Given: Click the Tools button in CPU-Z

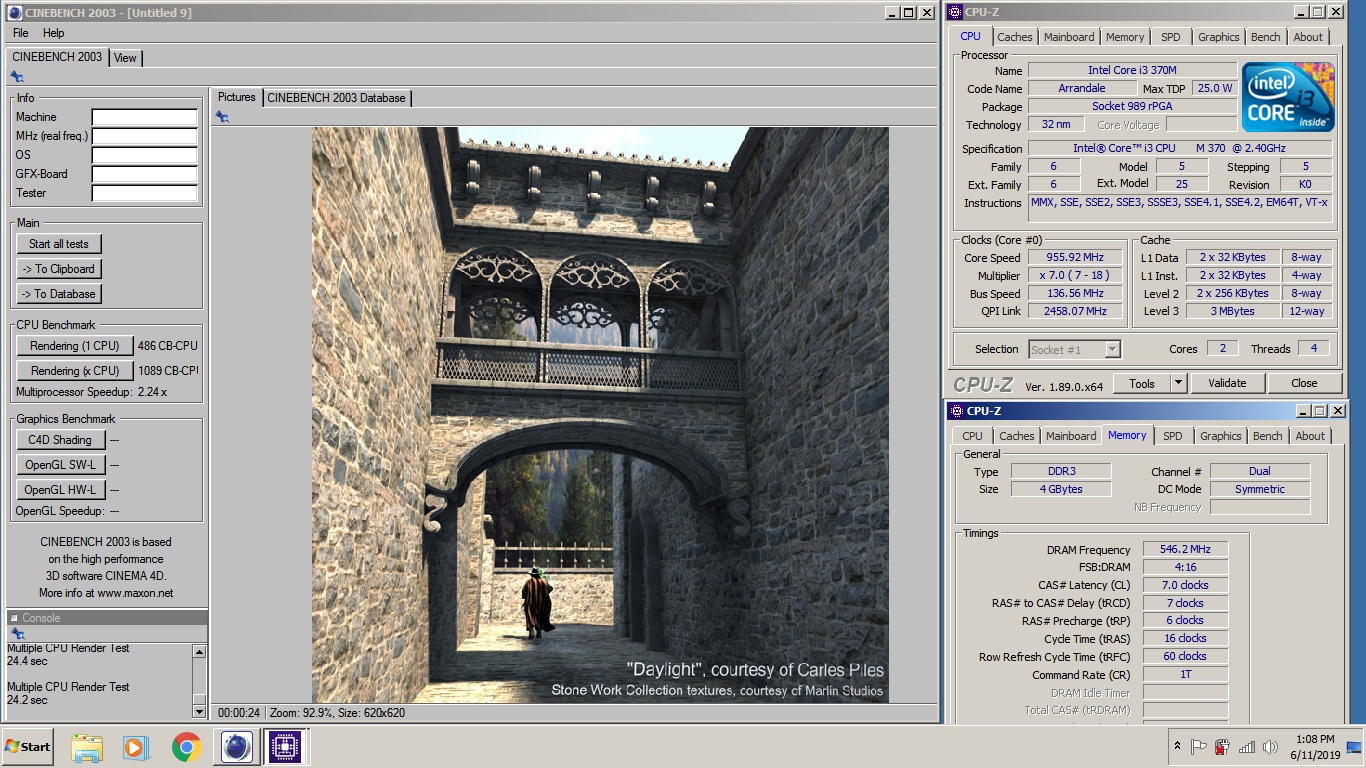Looking at the screenshot, I should point(1142,383).
